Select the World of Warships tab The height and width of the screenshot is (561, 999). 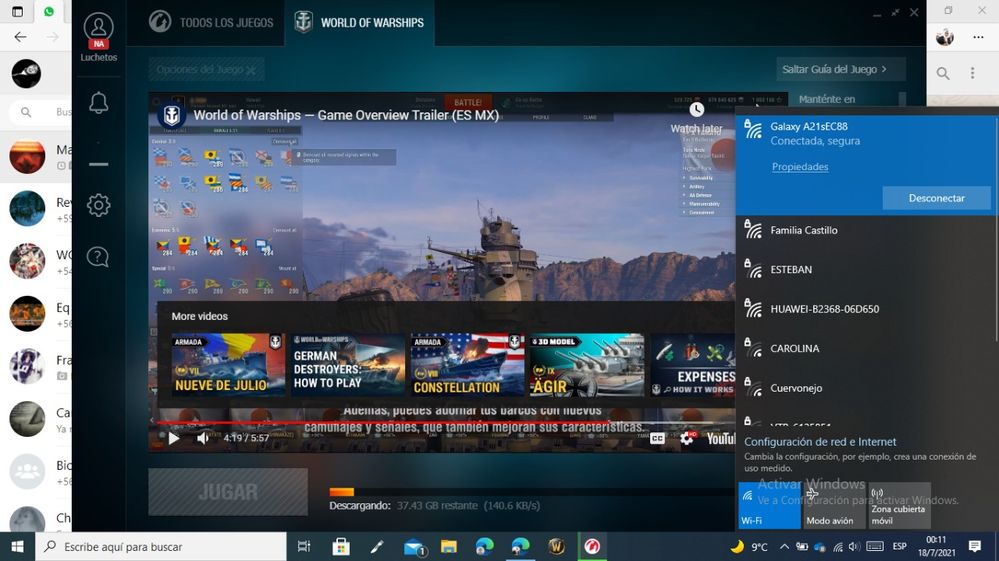(359, 22)
